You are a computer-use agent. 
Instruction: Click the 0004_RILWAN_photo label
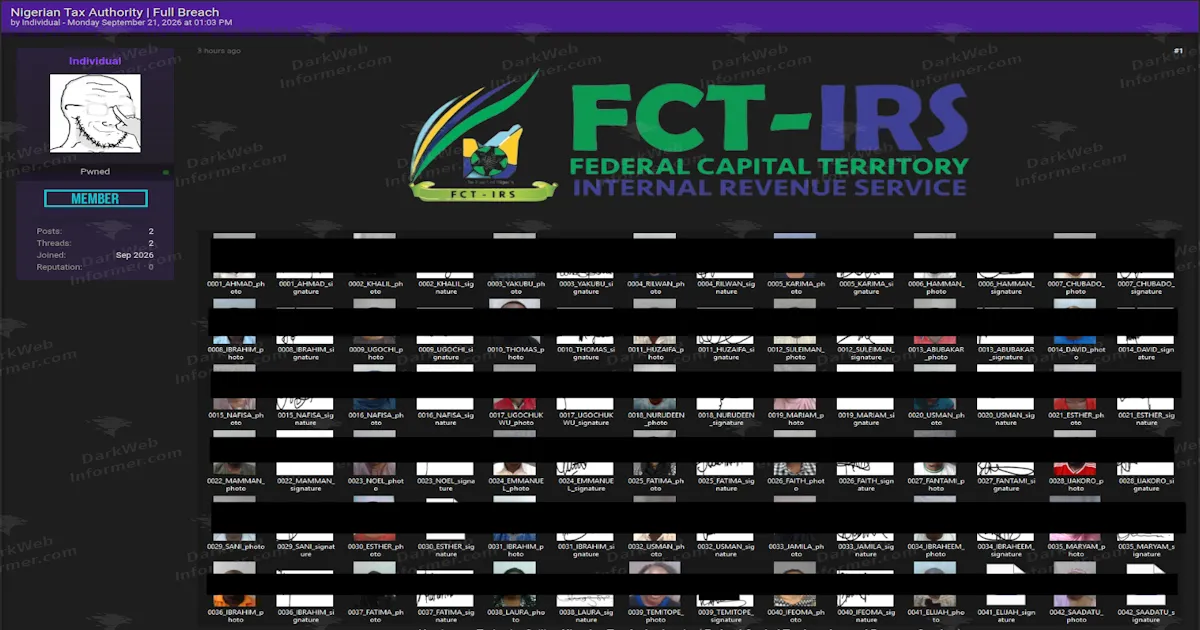click(x=656, y=288)
